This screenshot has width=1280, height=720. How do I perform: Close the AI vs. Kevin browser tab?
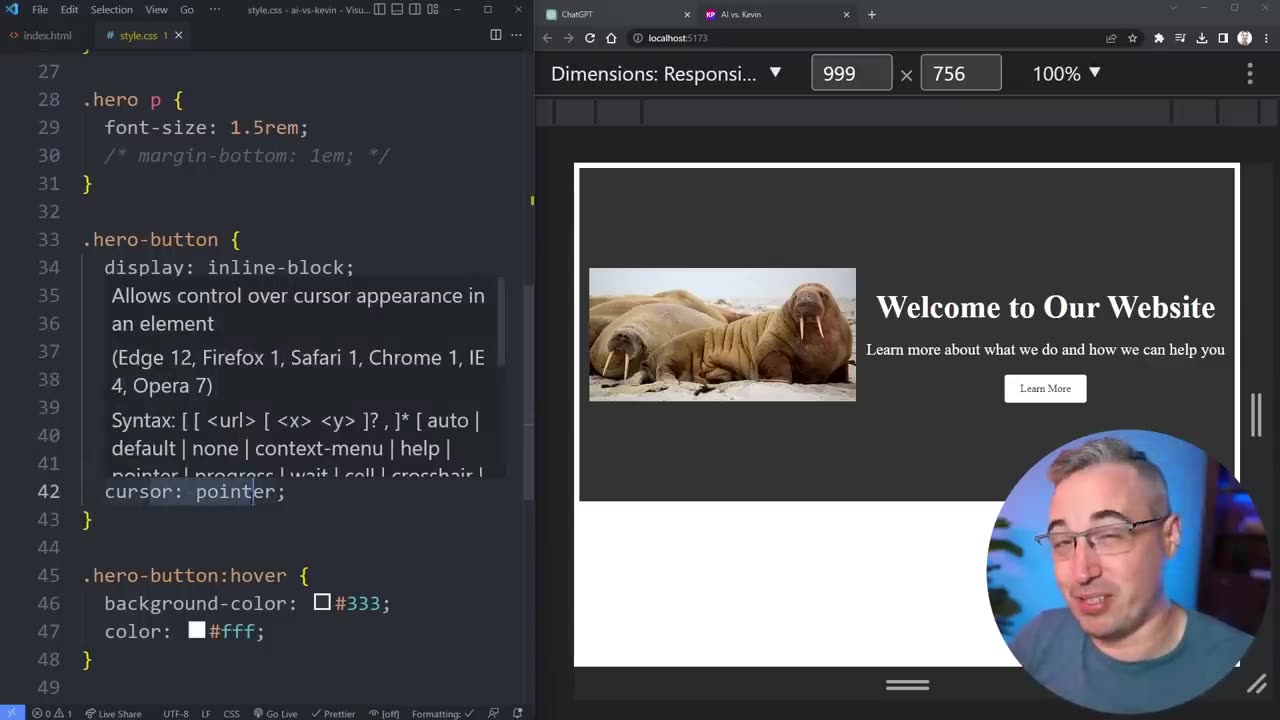tap(846, 14)
